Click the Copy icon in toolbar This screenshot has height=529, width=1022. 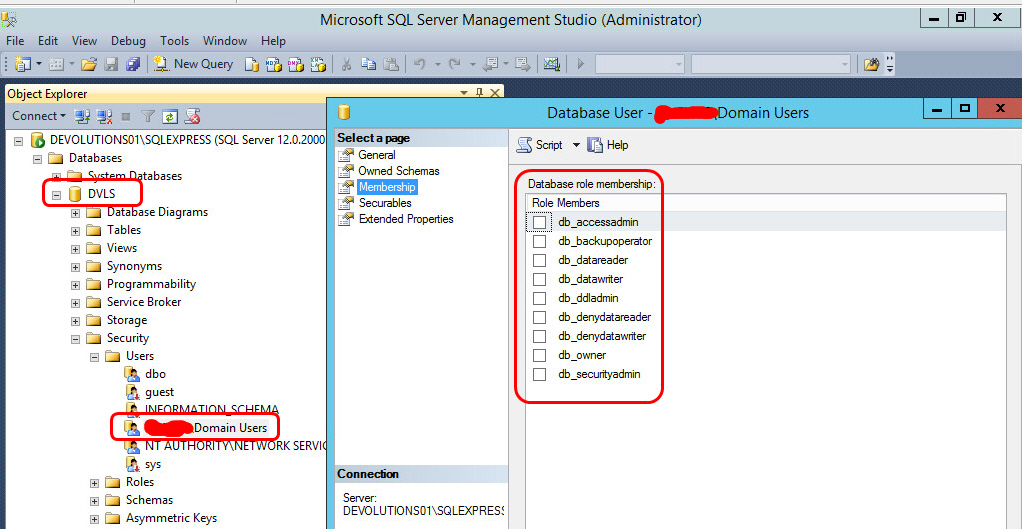369,64
